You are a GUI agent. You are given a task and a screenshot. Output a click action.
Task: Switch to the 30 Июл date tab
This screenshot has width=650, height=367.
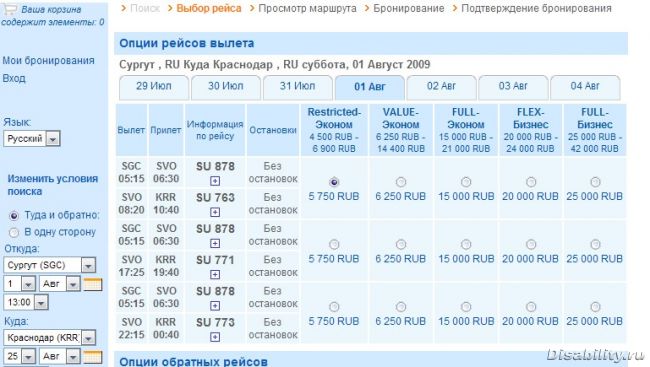coord(226,87)
